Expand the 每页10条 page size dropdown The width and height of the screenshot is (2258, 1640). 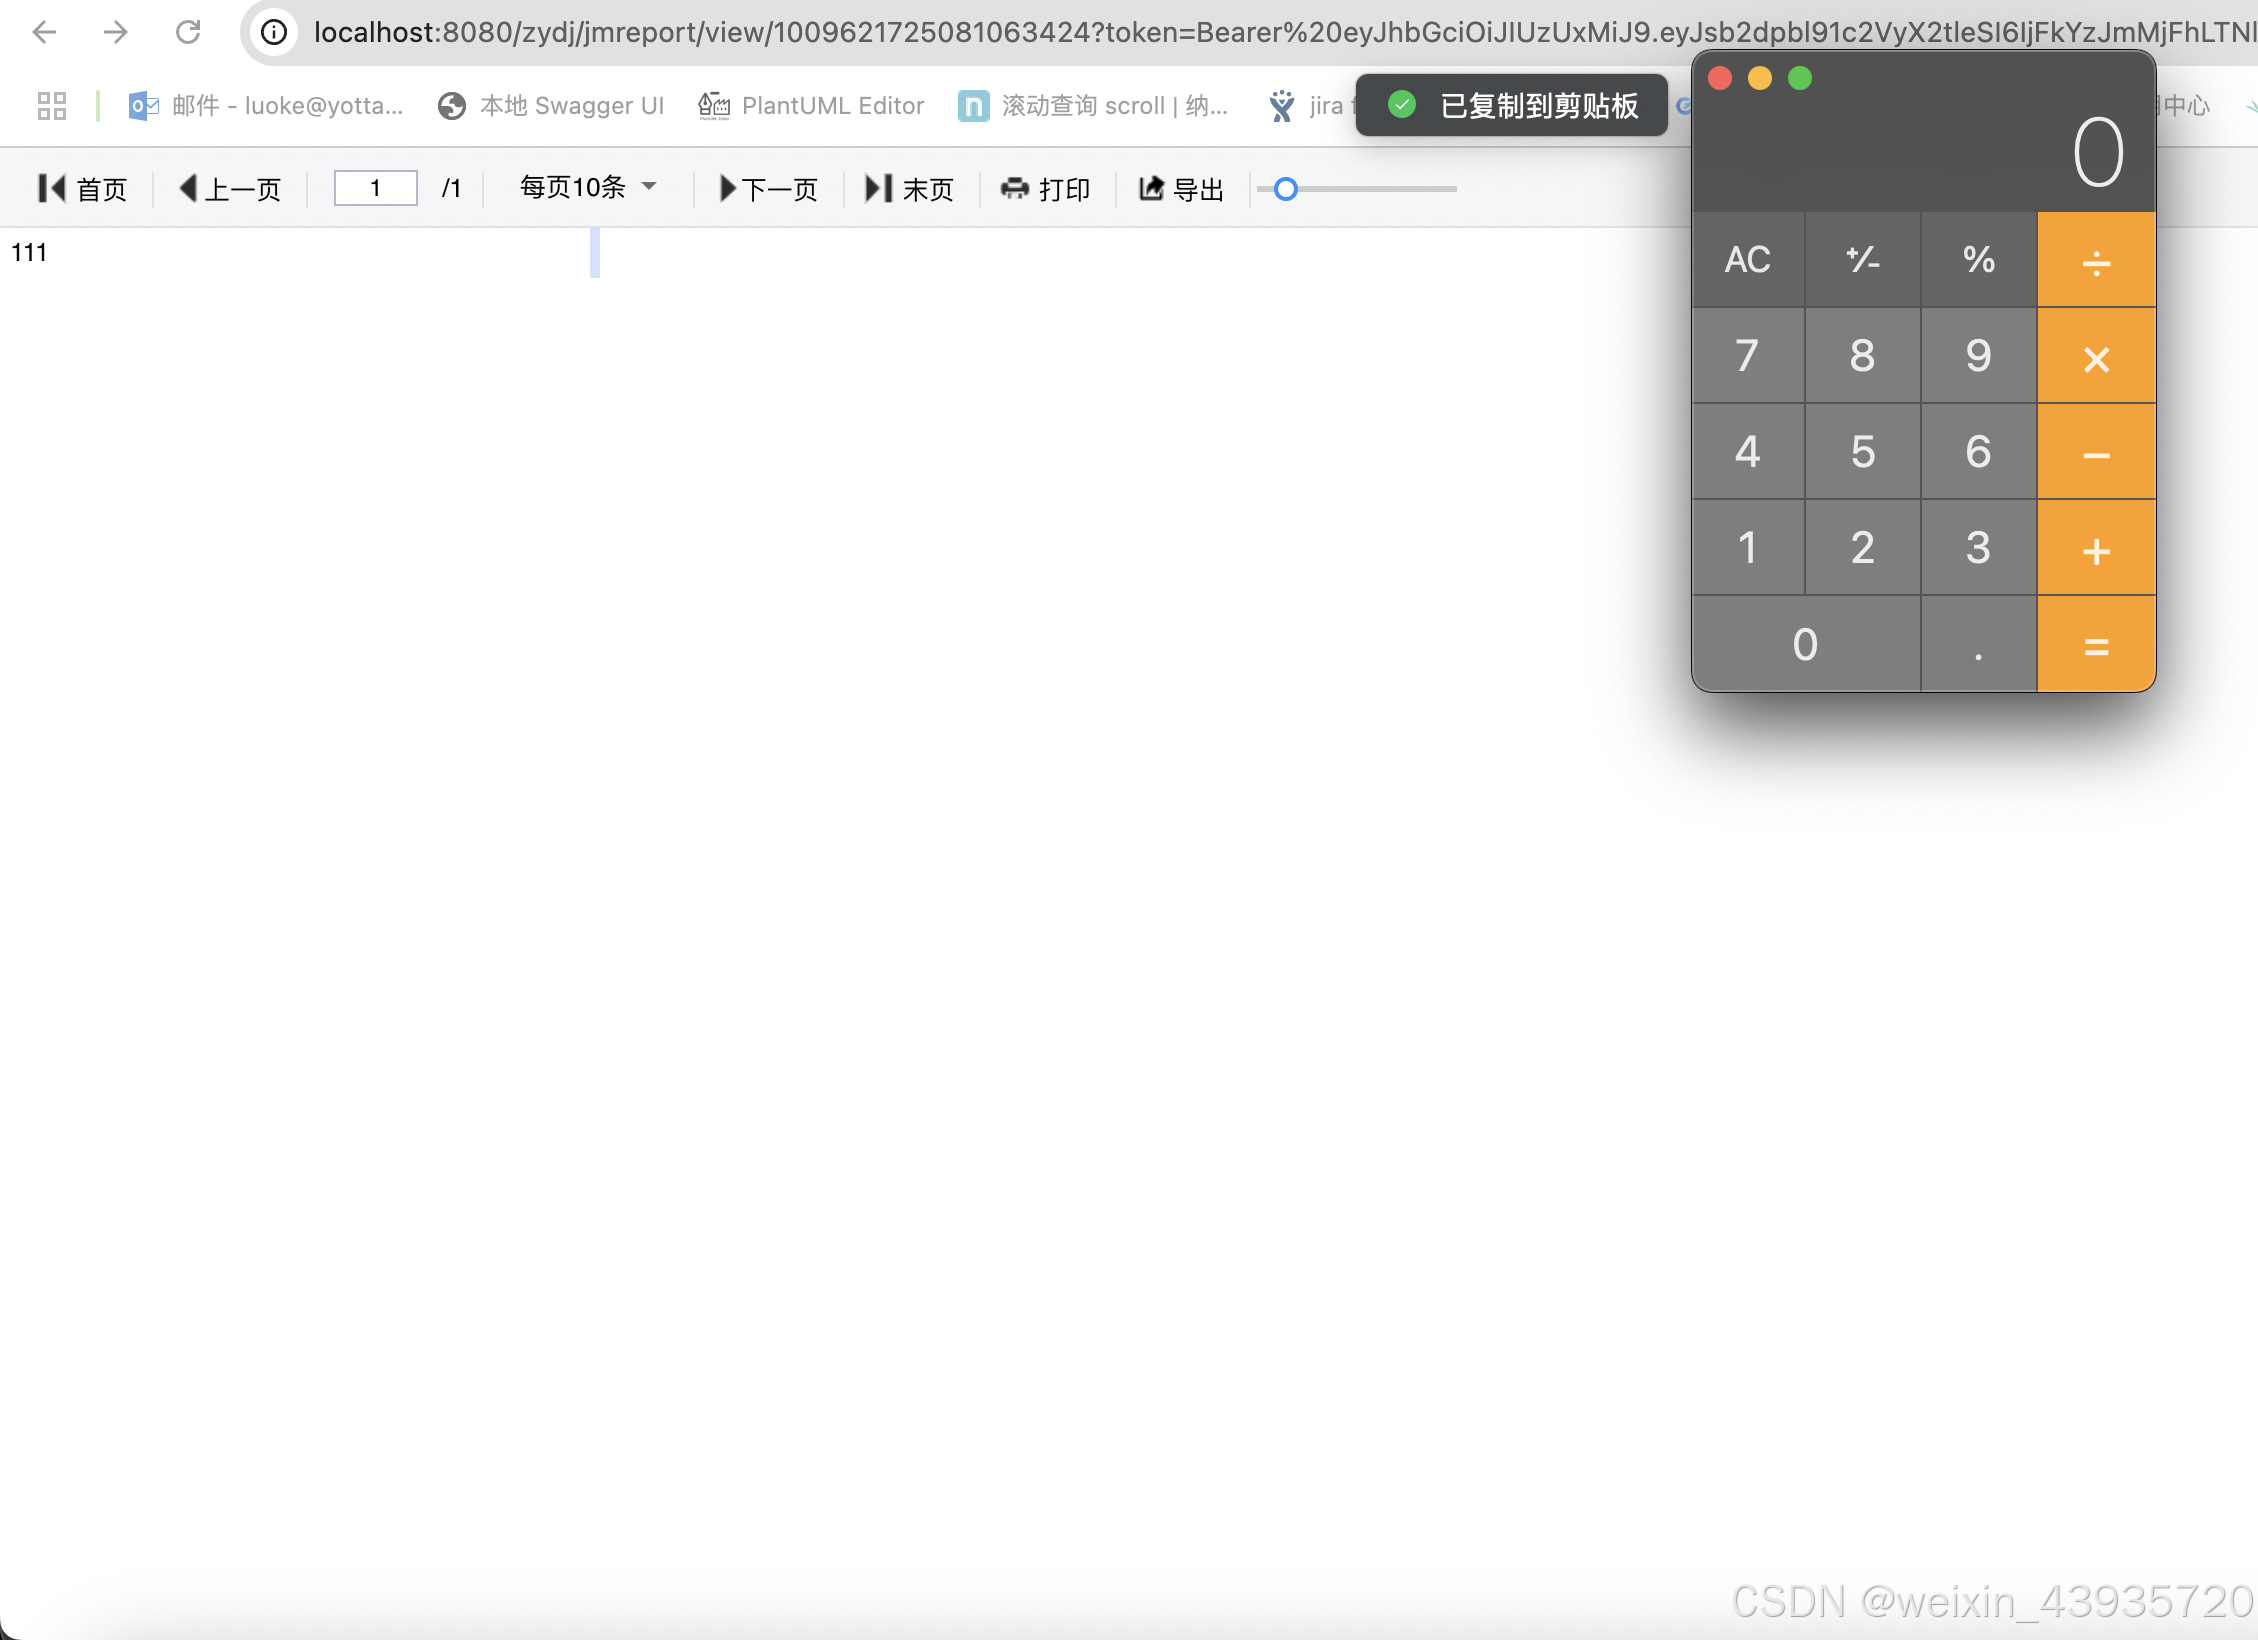(x=588, y=187)
